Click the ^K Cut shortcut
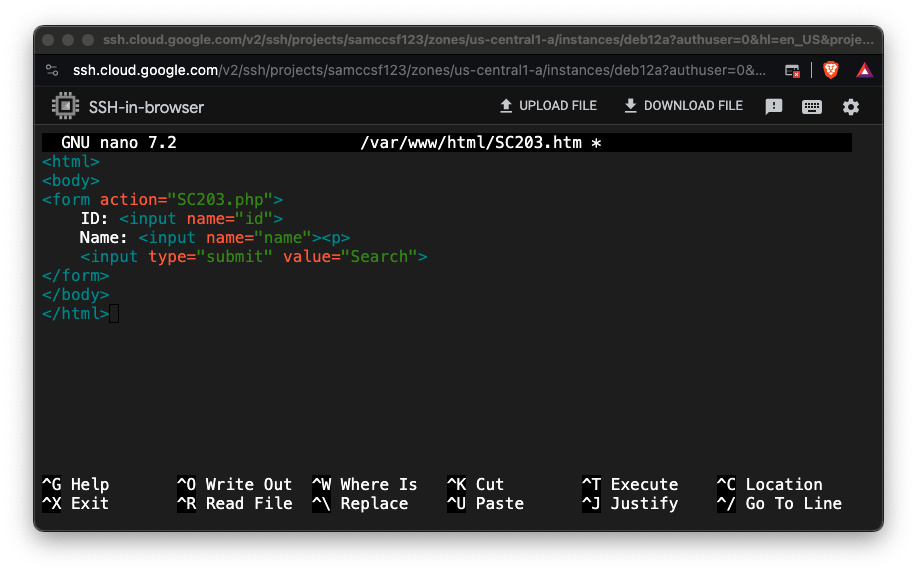The image size is (917, 573). pyautogui.click(x=475, y=484)
